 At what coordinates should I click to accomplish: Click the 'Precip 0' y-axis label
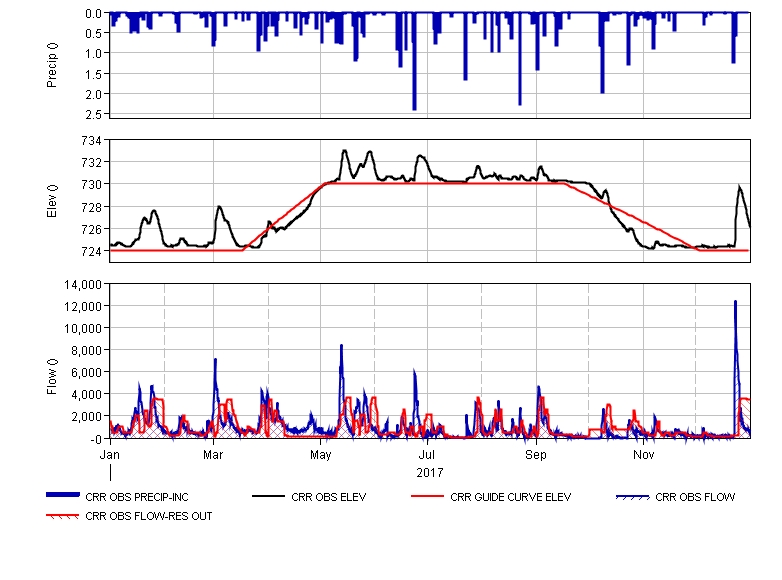click(53, 66)
